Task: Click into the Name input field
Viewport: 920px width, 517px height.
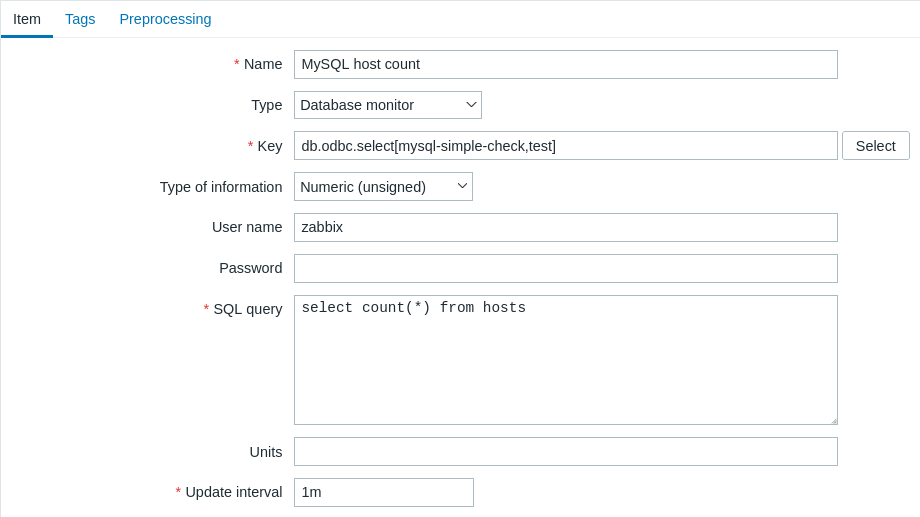Action: point(565,65)
